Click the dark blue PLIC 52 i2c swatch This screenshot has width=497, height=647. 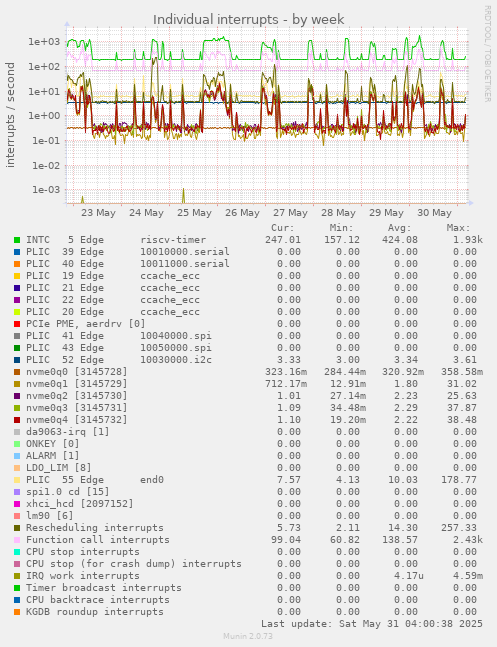17,360
